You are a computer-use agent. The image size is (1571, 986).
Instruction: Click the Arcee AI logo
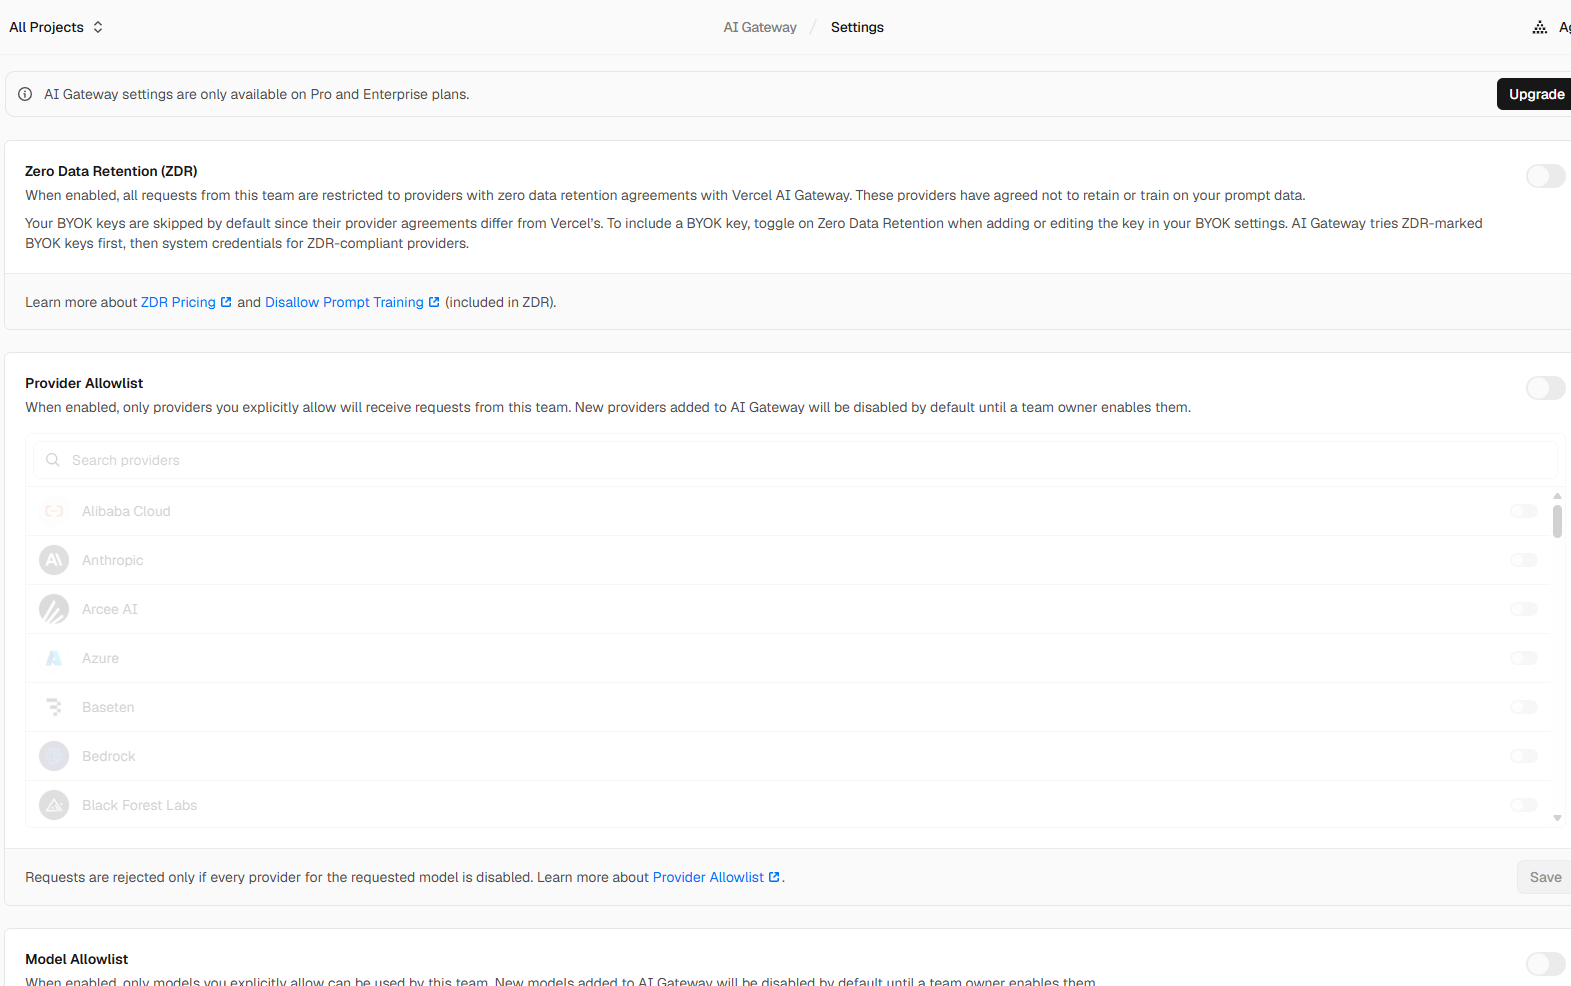tap(54, 609)
